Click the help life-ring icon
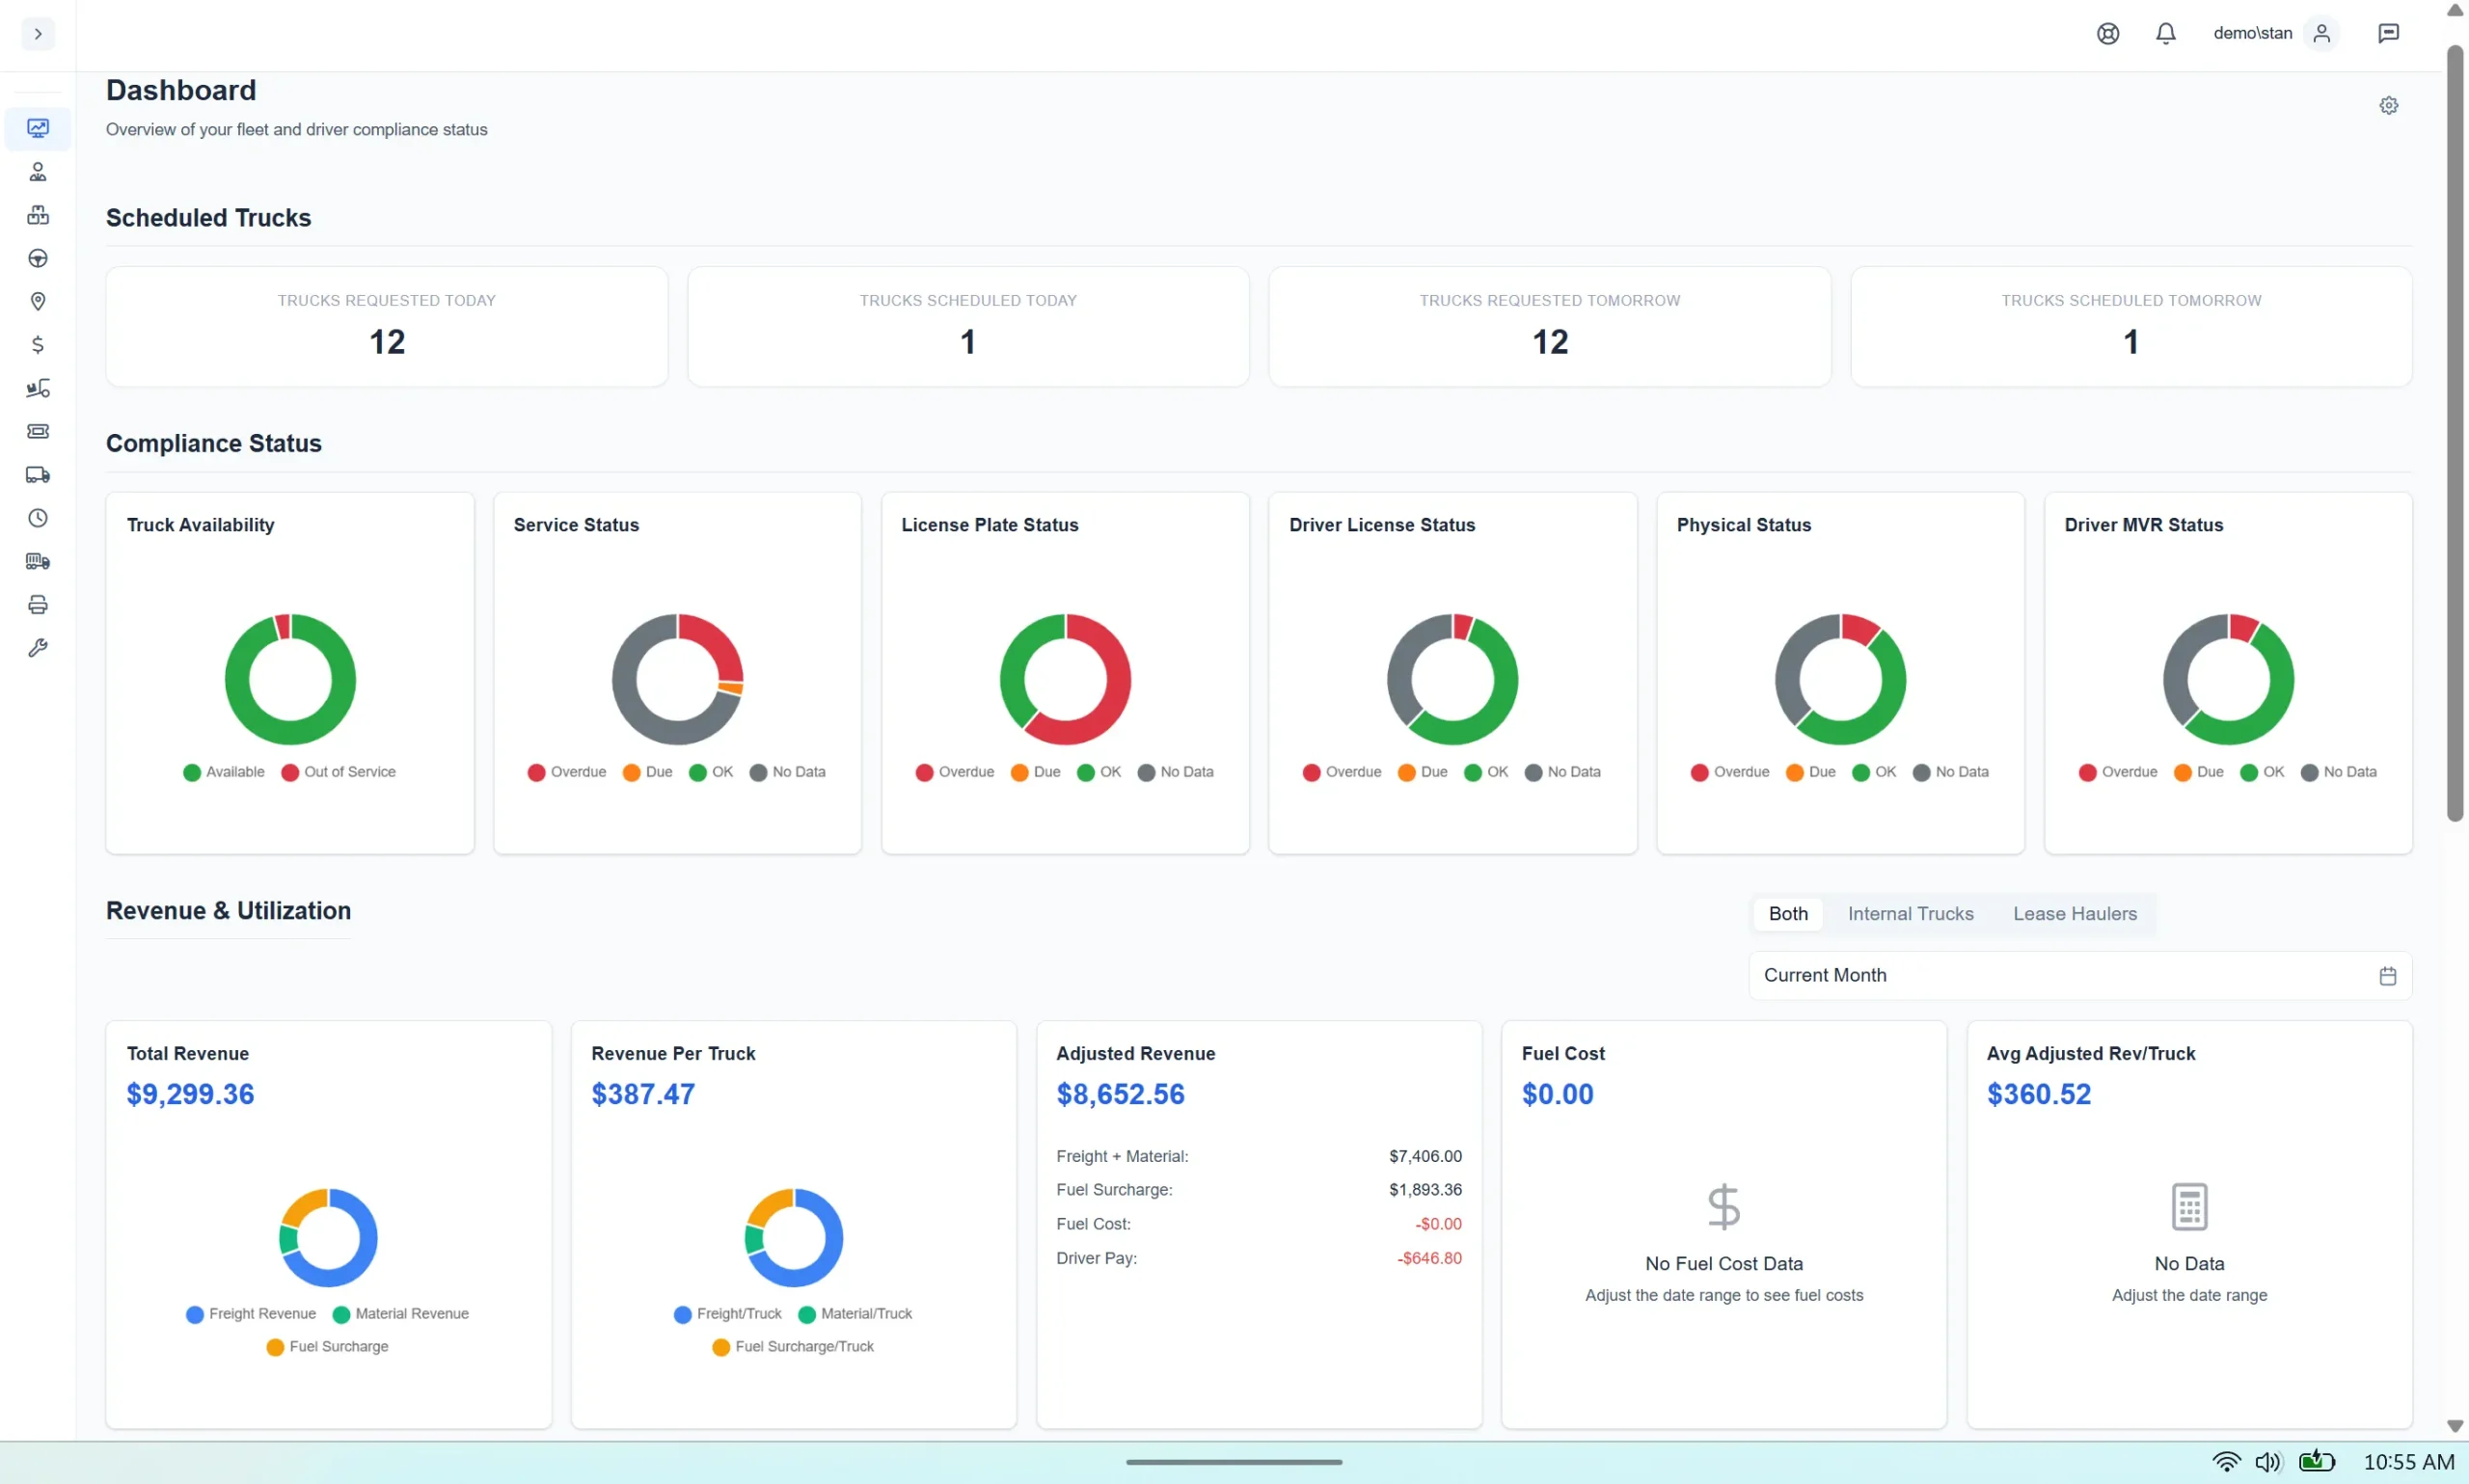The height and width of the screenshot is (1484, 2469). click(x=2106, y=33)
